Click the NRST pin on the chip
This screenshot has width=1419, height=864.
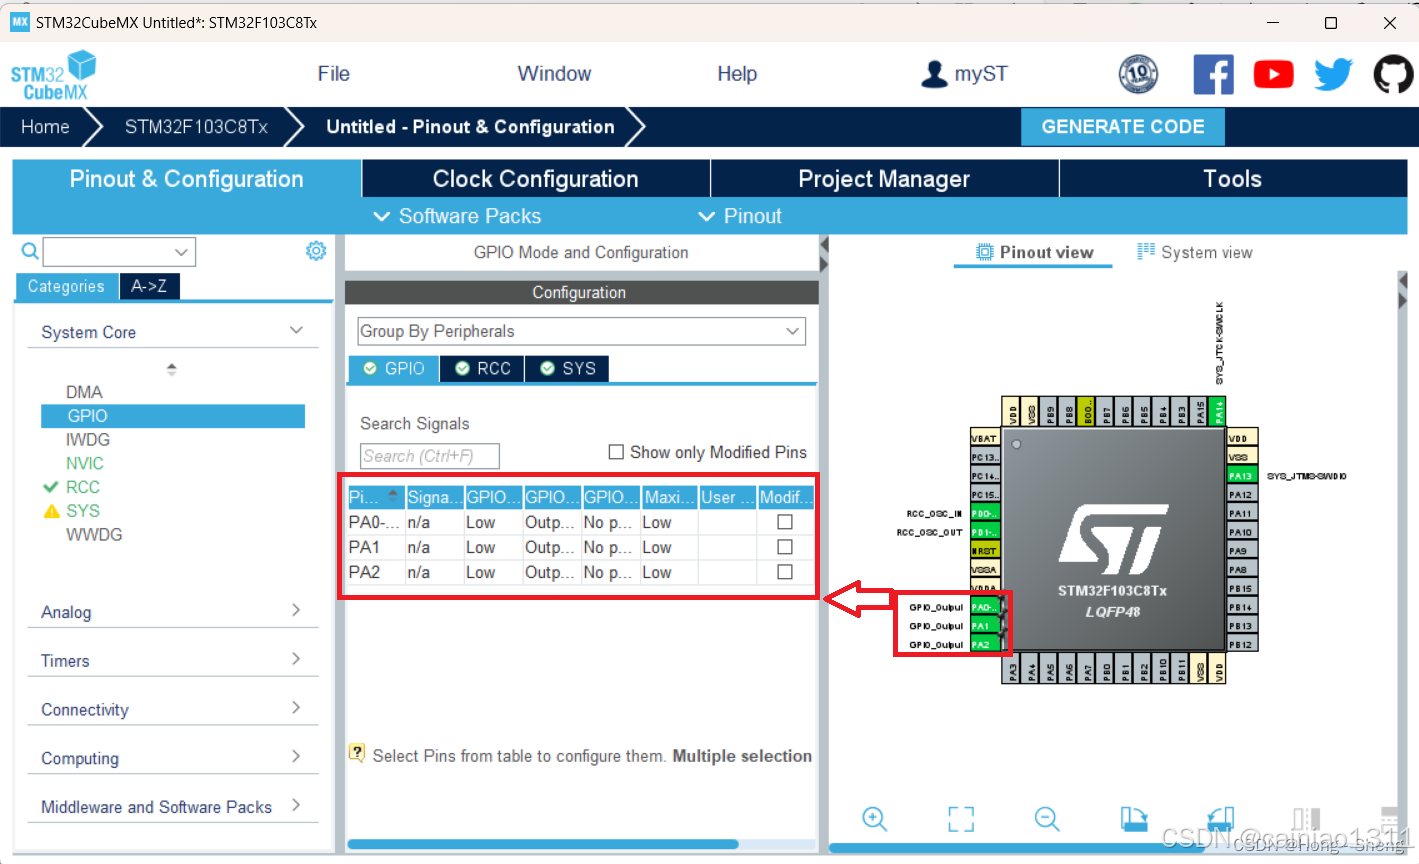coord(984,551)
